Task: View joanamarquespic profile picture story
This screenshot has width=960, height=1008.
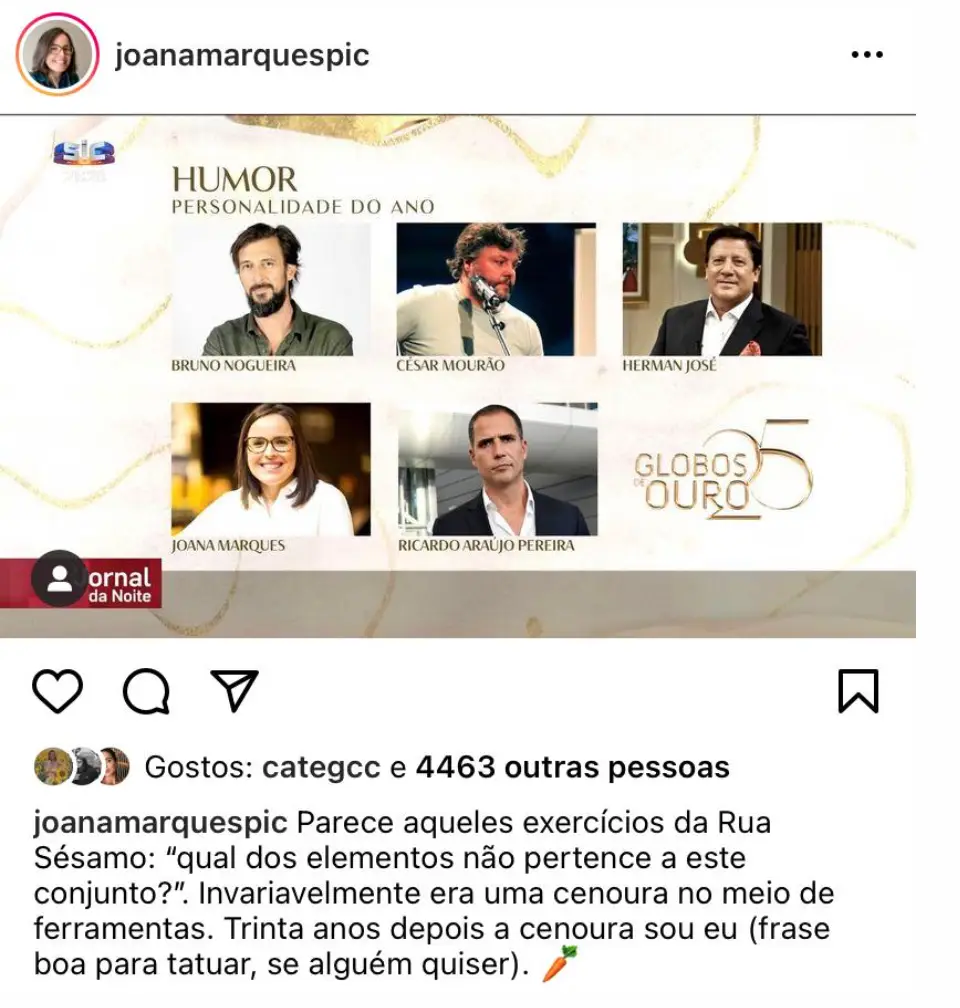Action: 57,55
